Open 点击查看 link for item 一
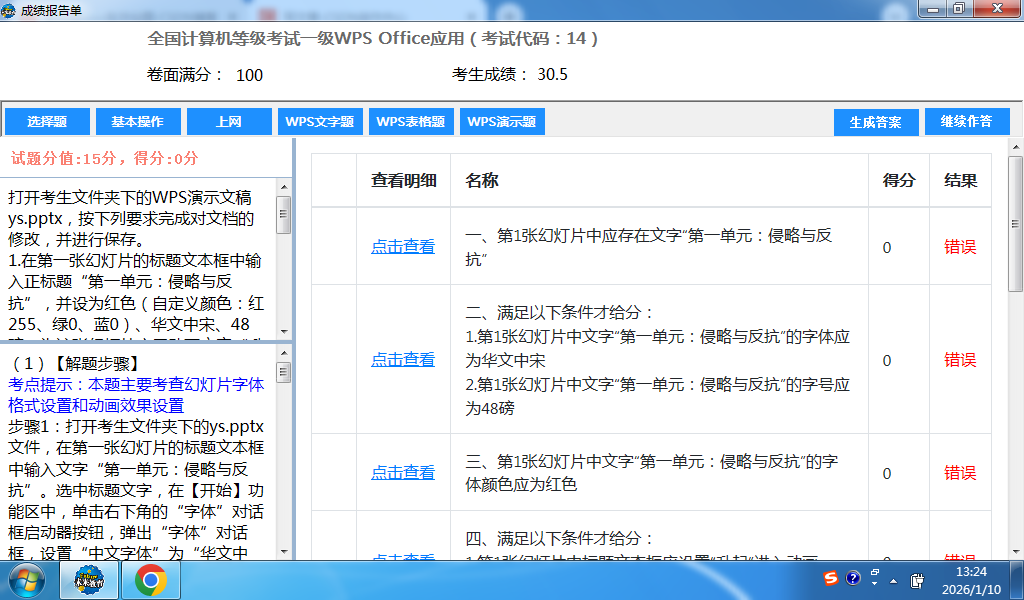 tap(403, 247)
